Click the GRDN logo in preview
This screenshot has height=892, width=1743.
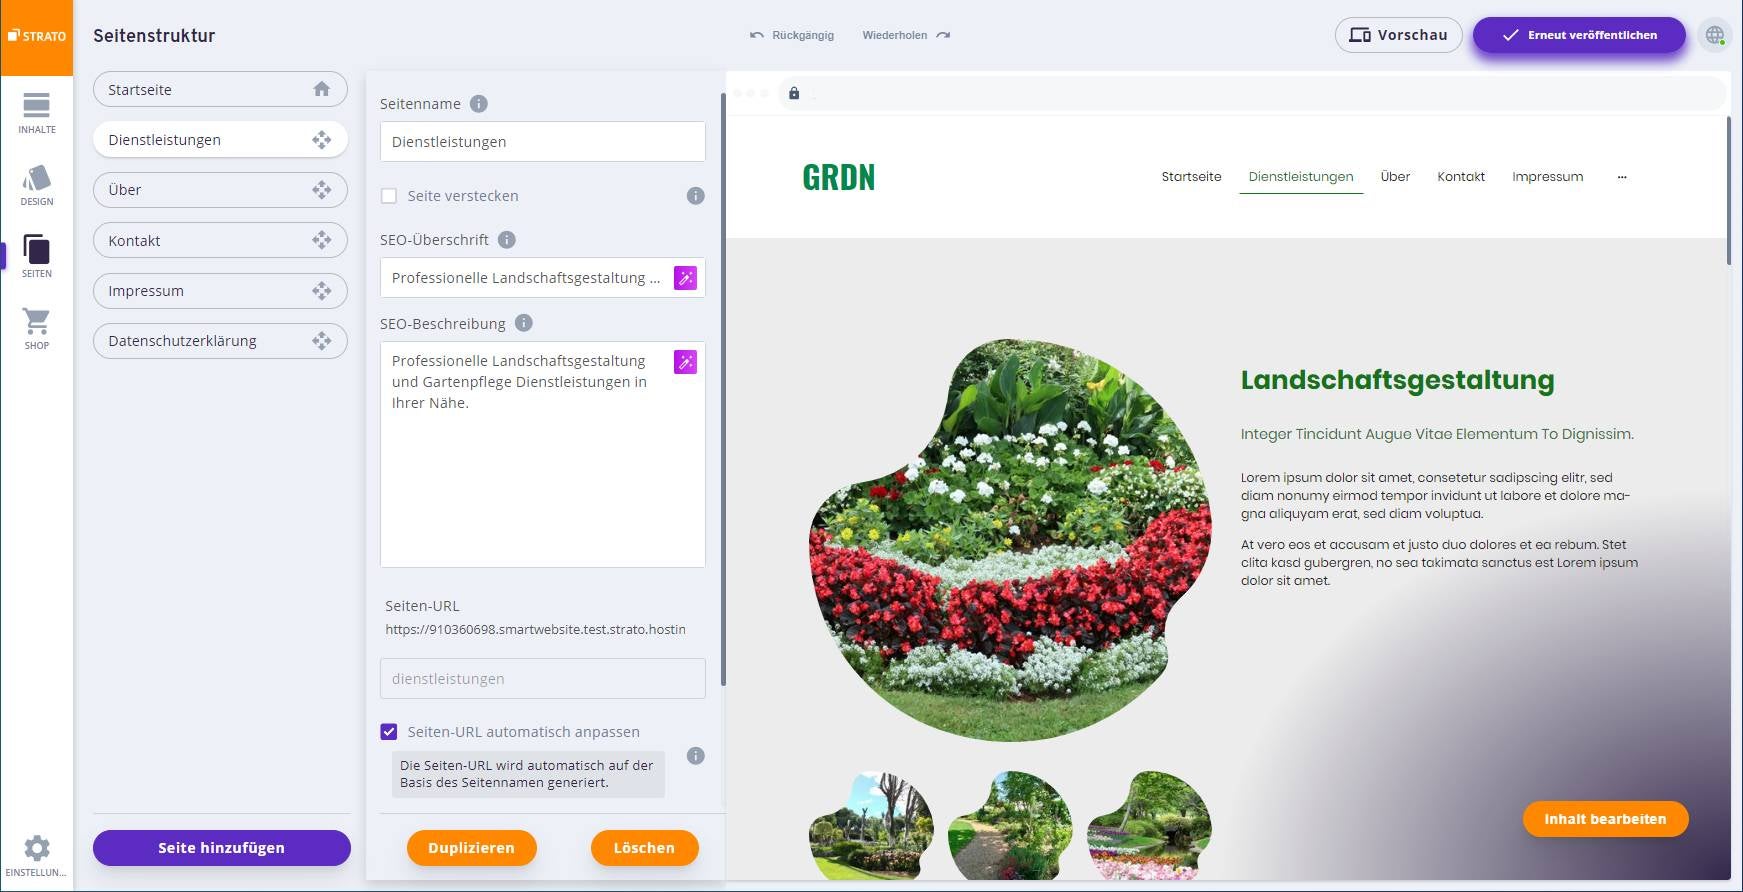point(839,177)
